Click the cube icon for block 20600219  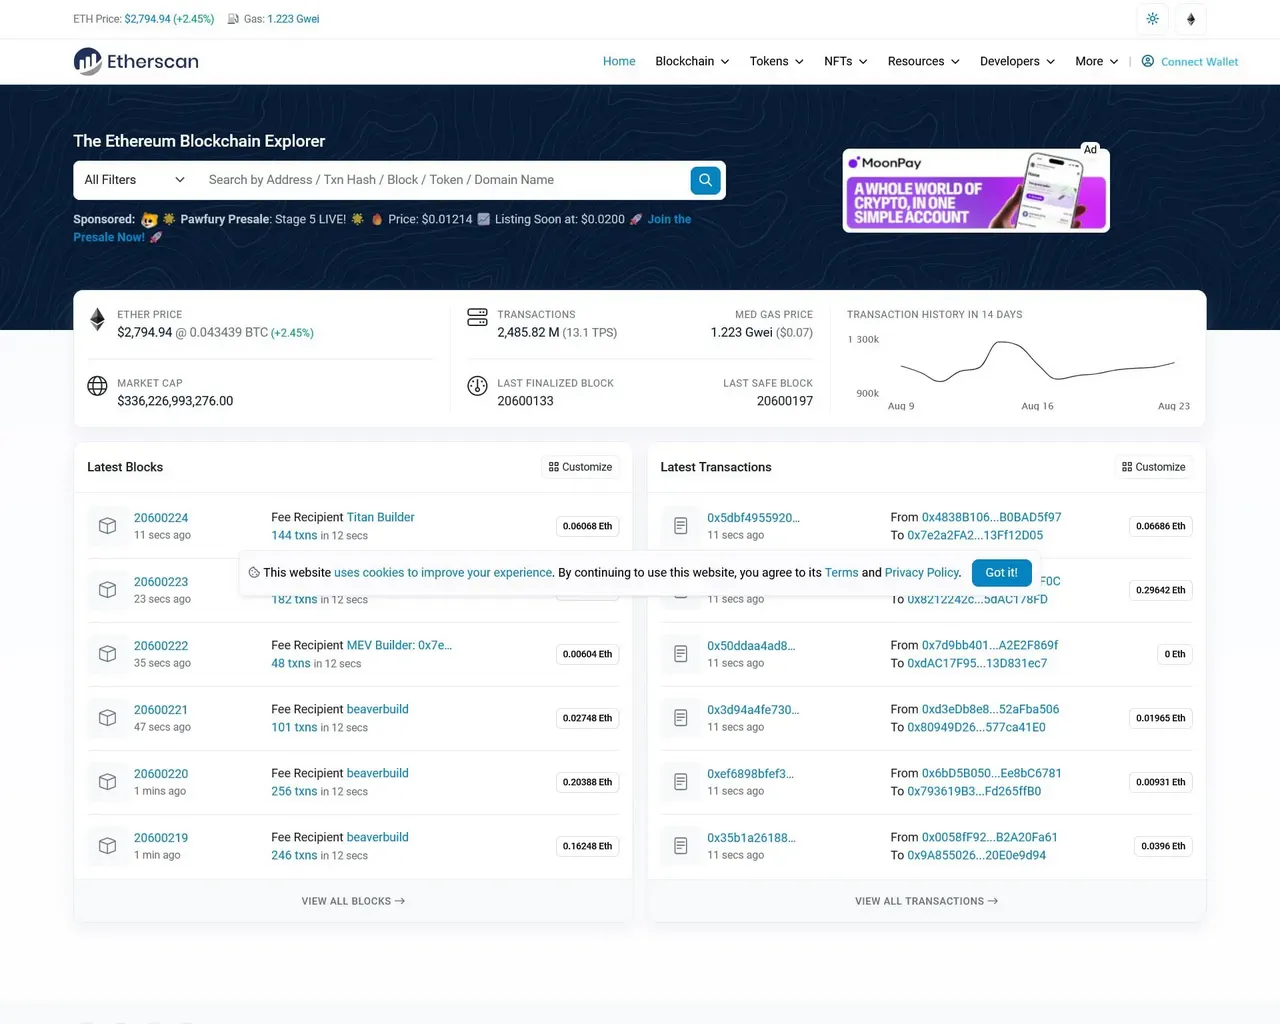(107, 846)
